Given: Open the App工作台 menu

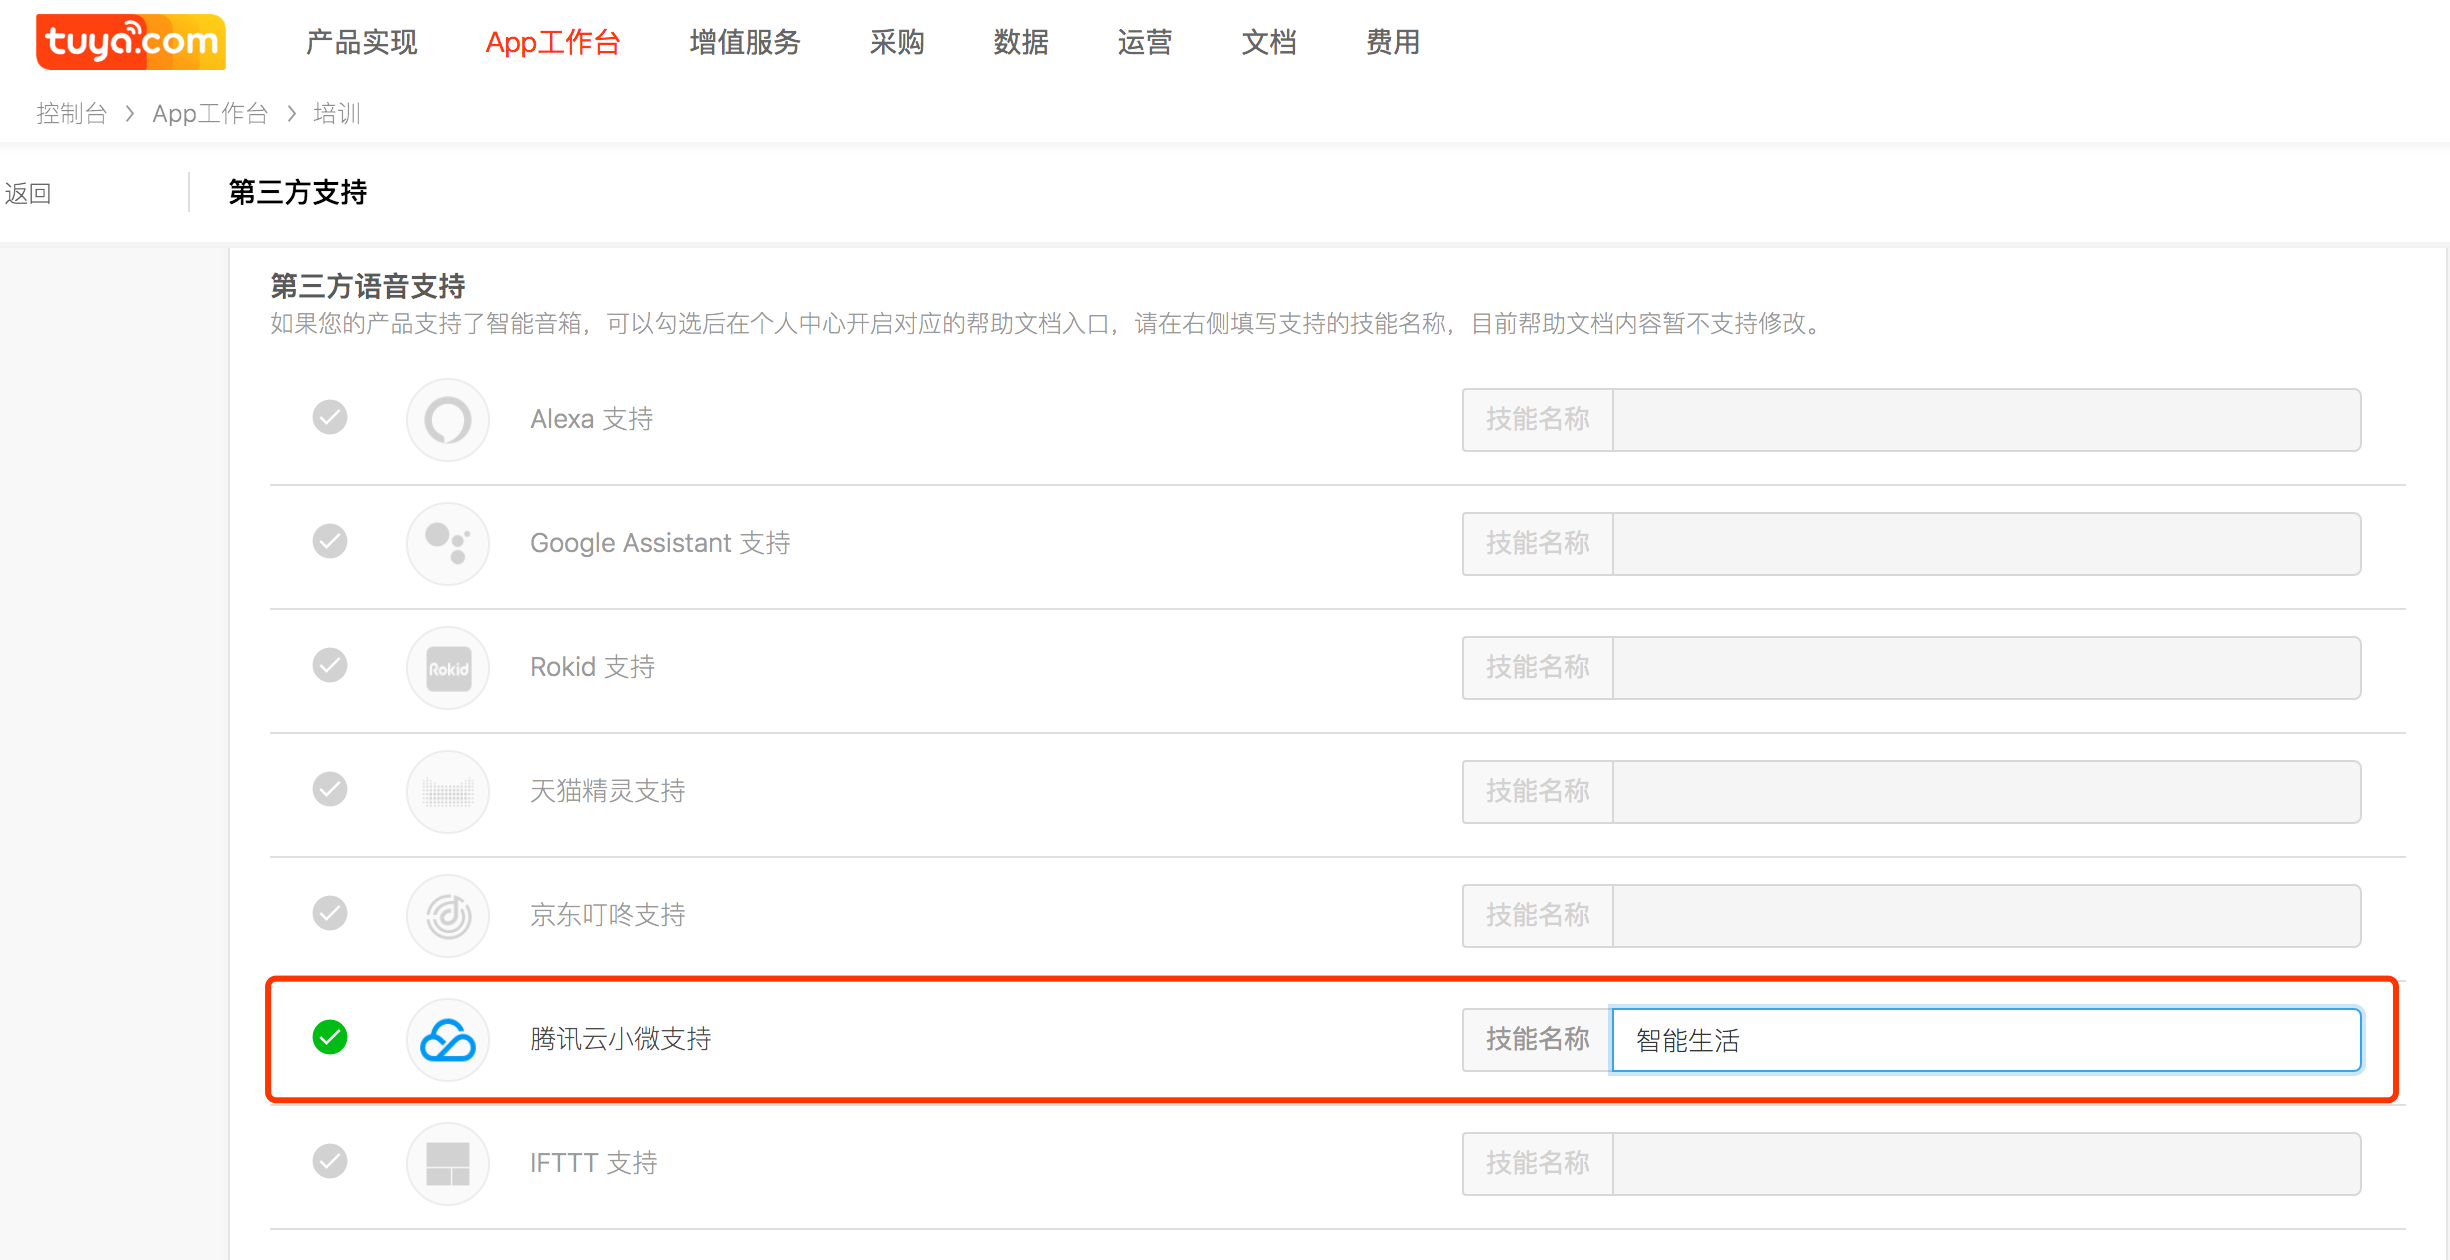Looking at the screenshot, I should point(553,42).
